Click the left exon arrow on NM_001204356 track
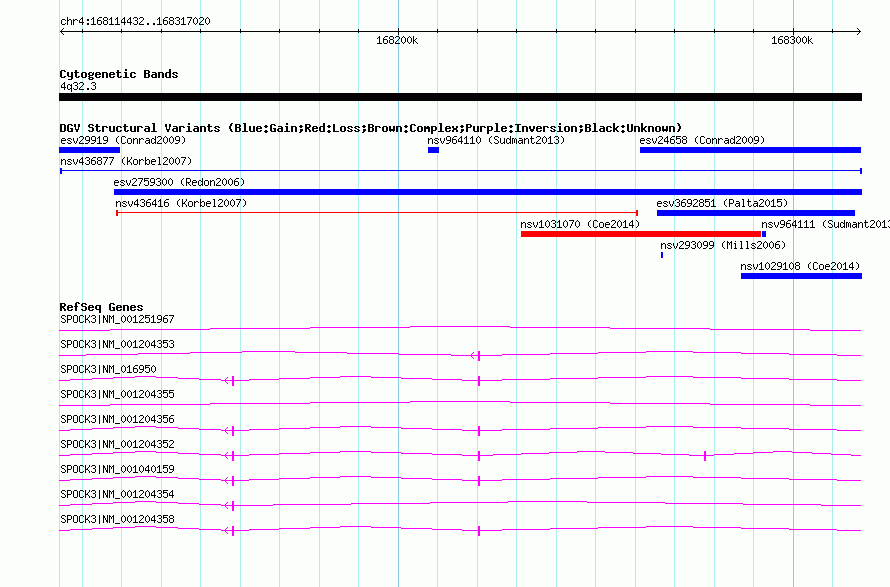Screen dimensions: 890x587 229,431
